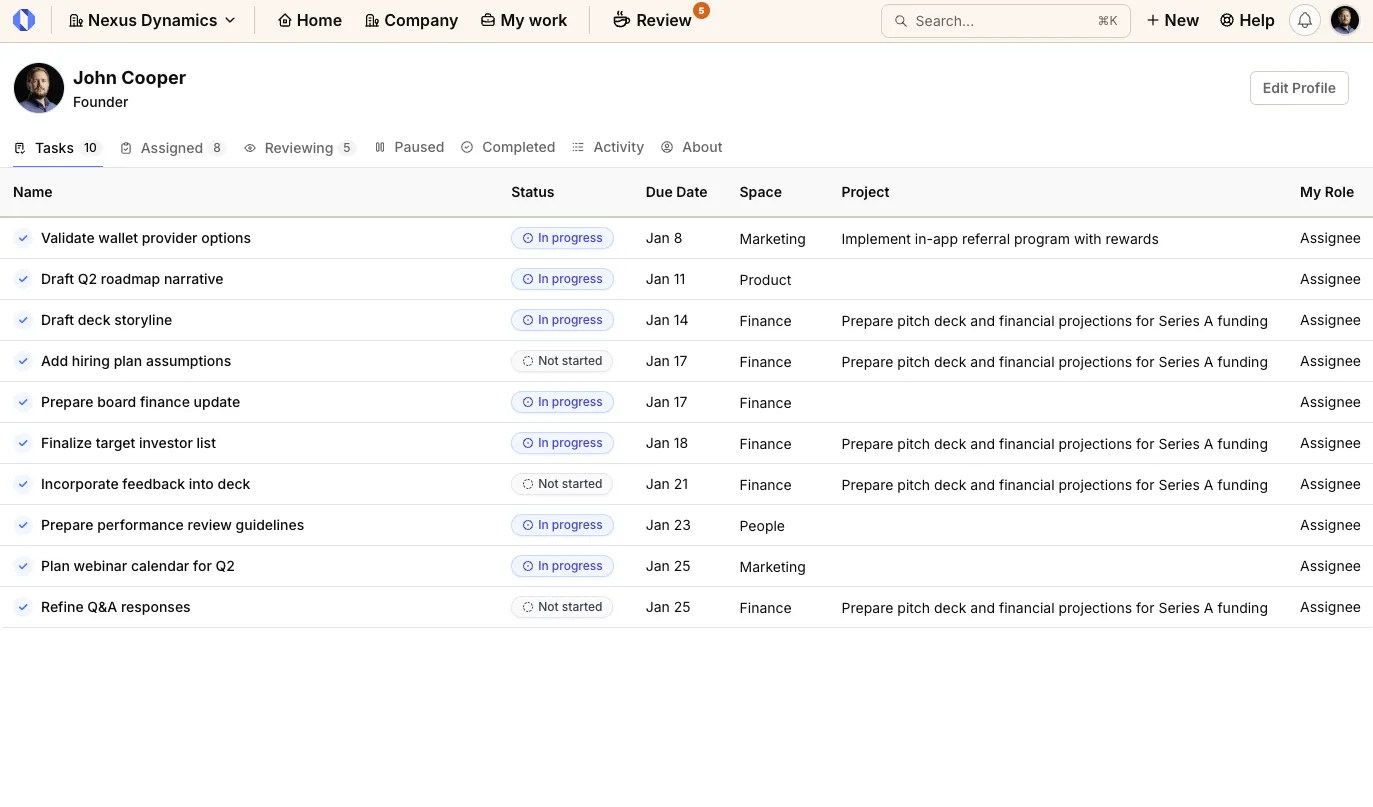The image size is (1373, 807).
Task: Switch to the Reviewing tab
Action: pyautogui.click(x=299, y=148)
